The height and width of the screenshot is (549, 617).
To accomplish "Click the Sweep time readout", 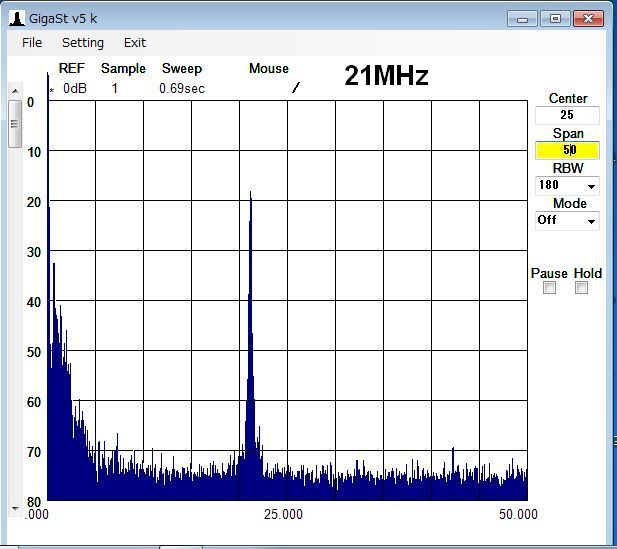I will (181, 89).
